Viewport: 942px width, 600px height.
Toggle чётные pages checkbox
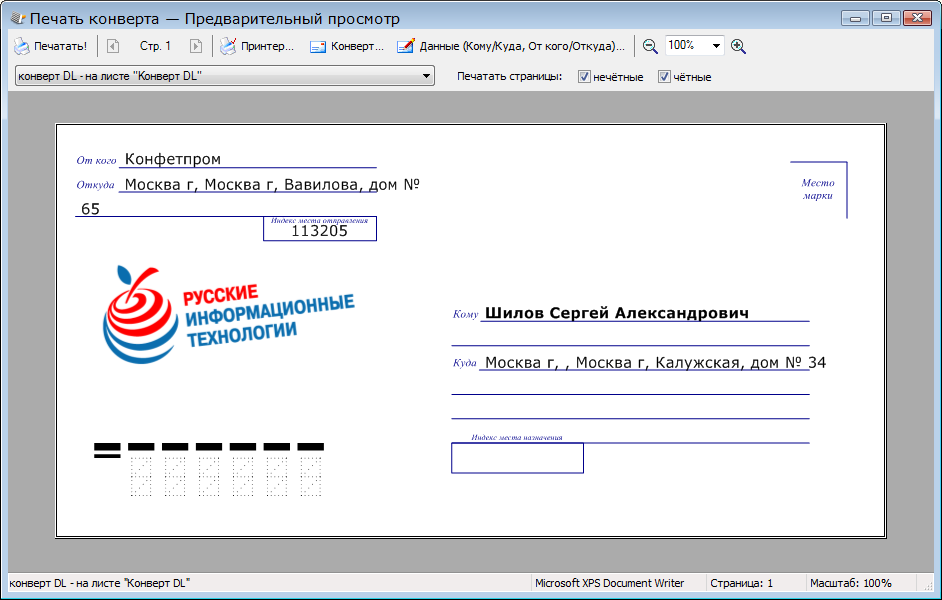coord(664,77)
